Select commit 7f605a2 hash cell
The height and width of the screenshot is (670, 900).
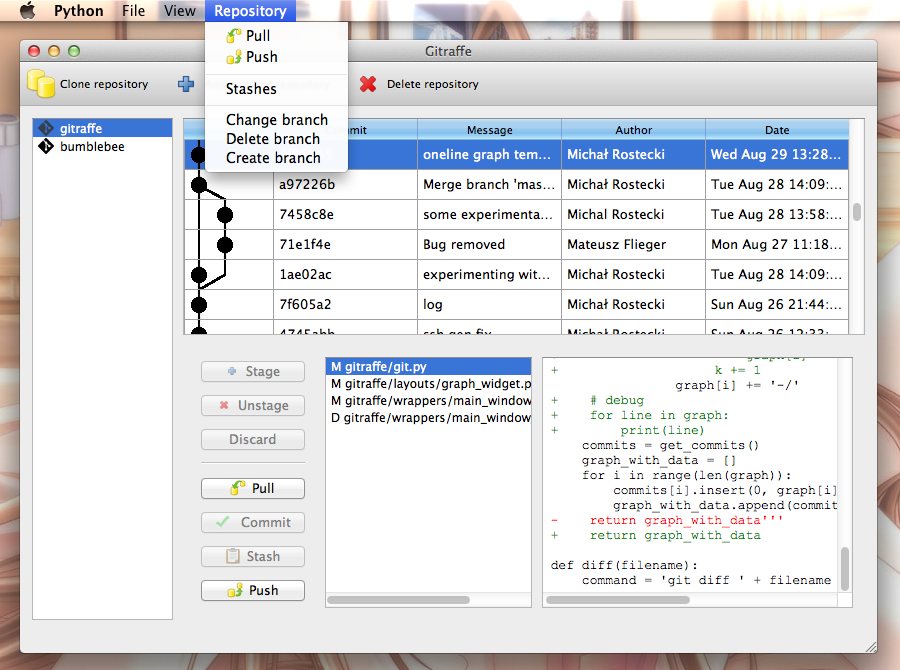coord(346,304)
